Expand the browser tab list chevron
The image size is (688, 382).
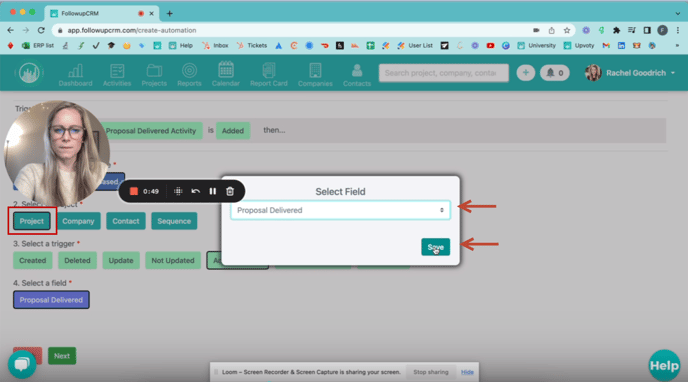pyautogui.click(x=678, y=14)
